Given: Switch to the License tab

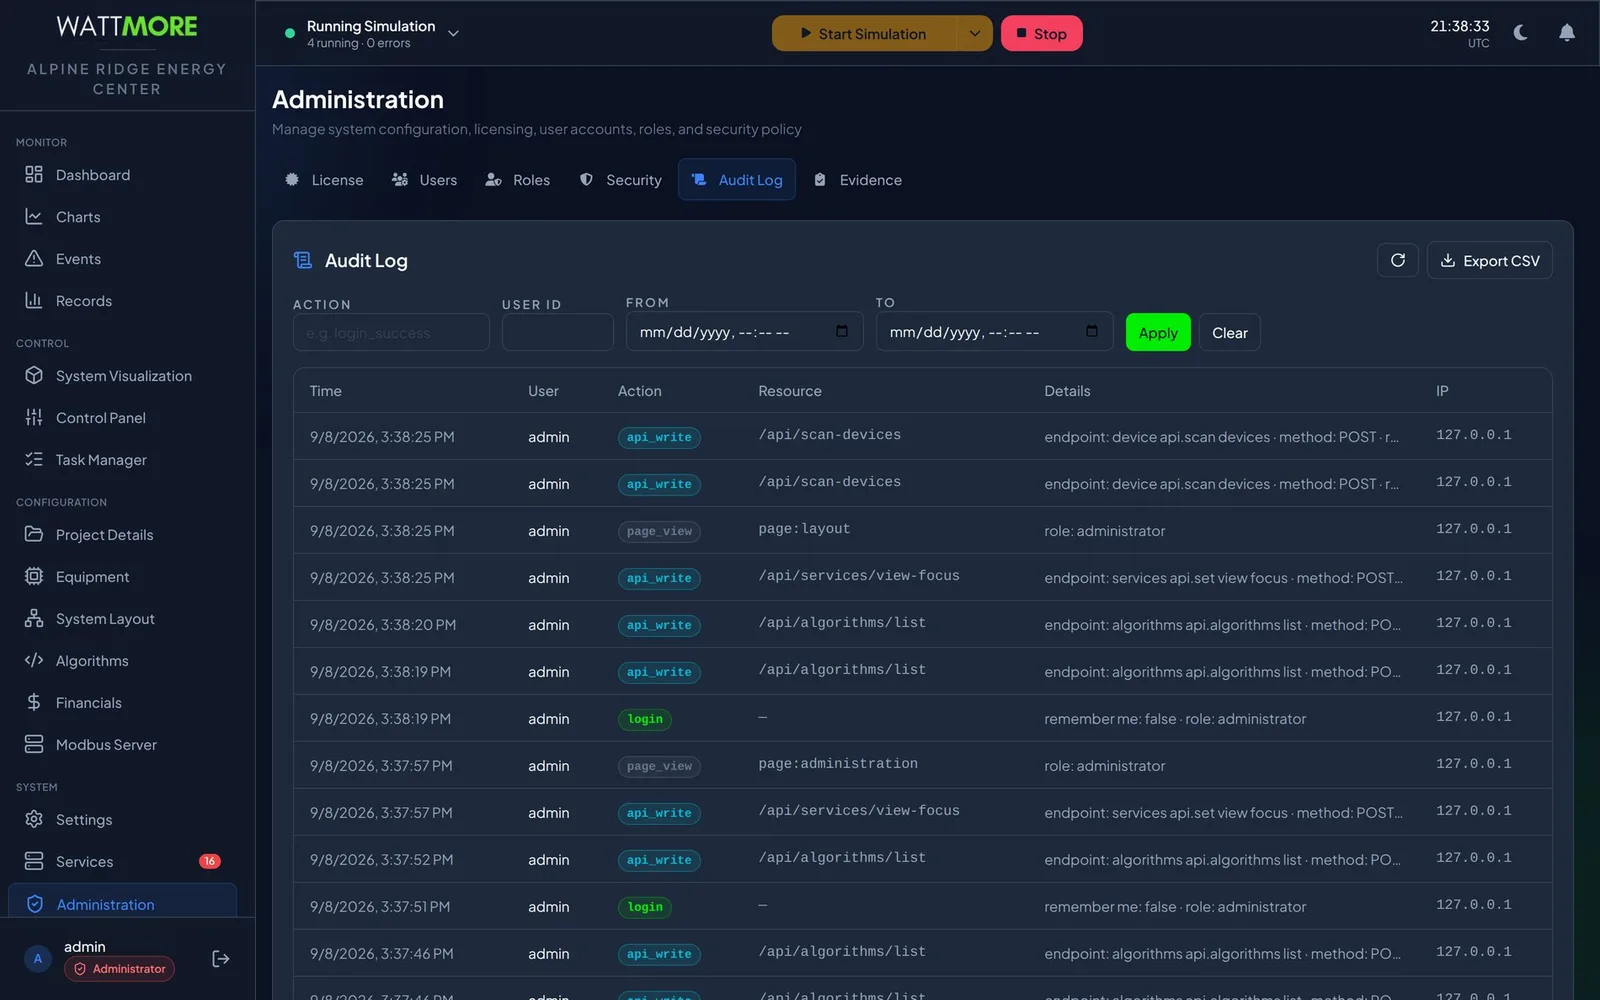Looking at the screenshot, I should (x=324, y=180).
